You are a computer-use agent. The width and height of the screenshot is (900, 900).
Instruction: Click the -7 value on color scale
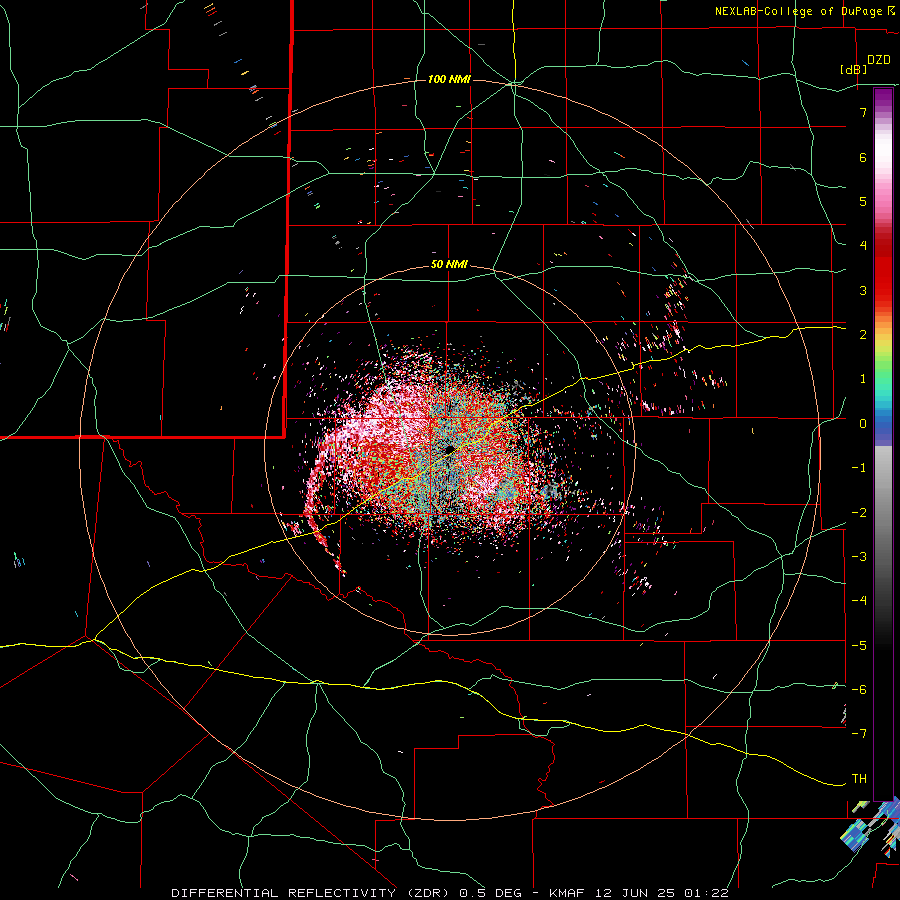pos(859,734)
